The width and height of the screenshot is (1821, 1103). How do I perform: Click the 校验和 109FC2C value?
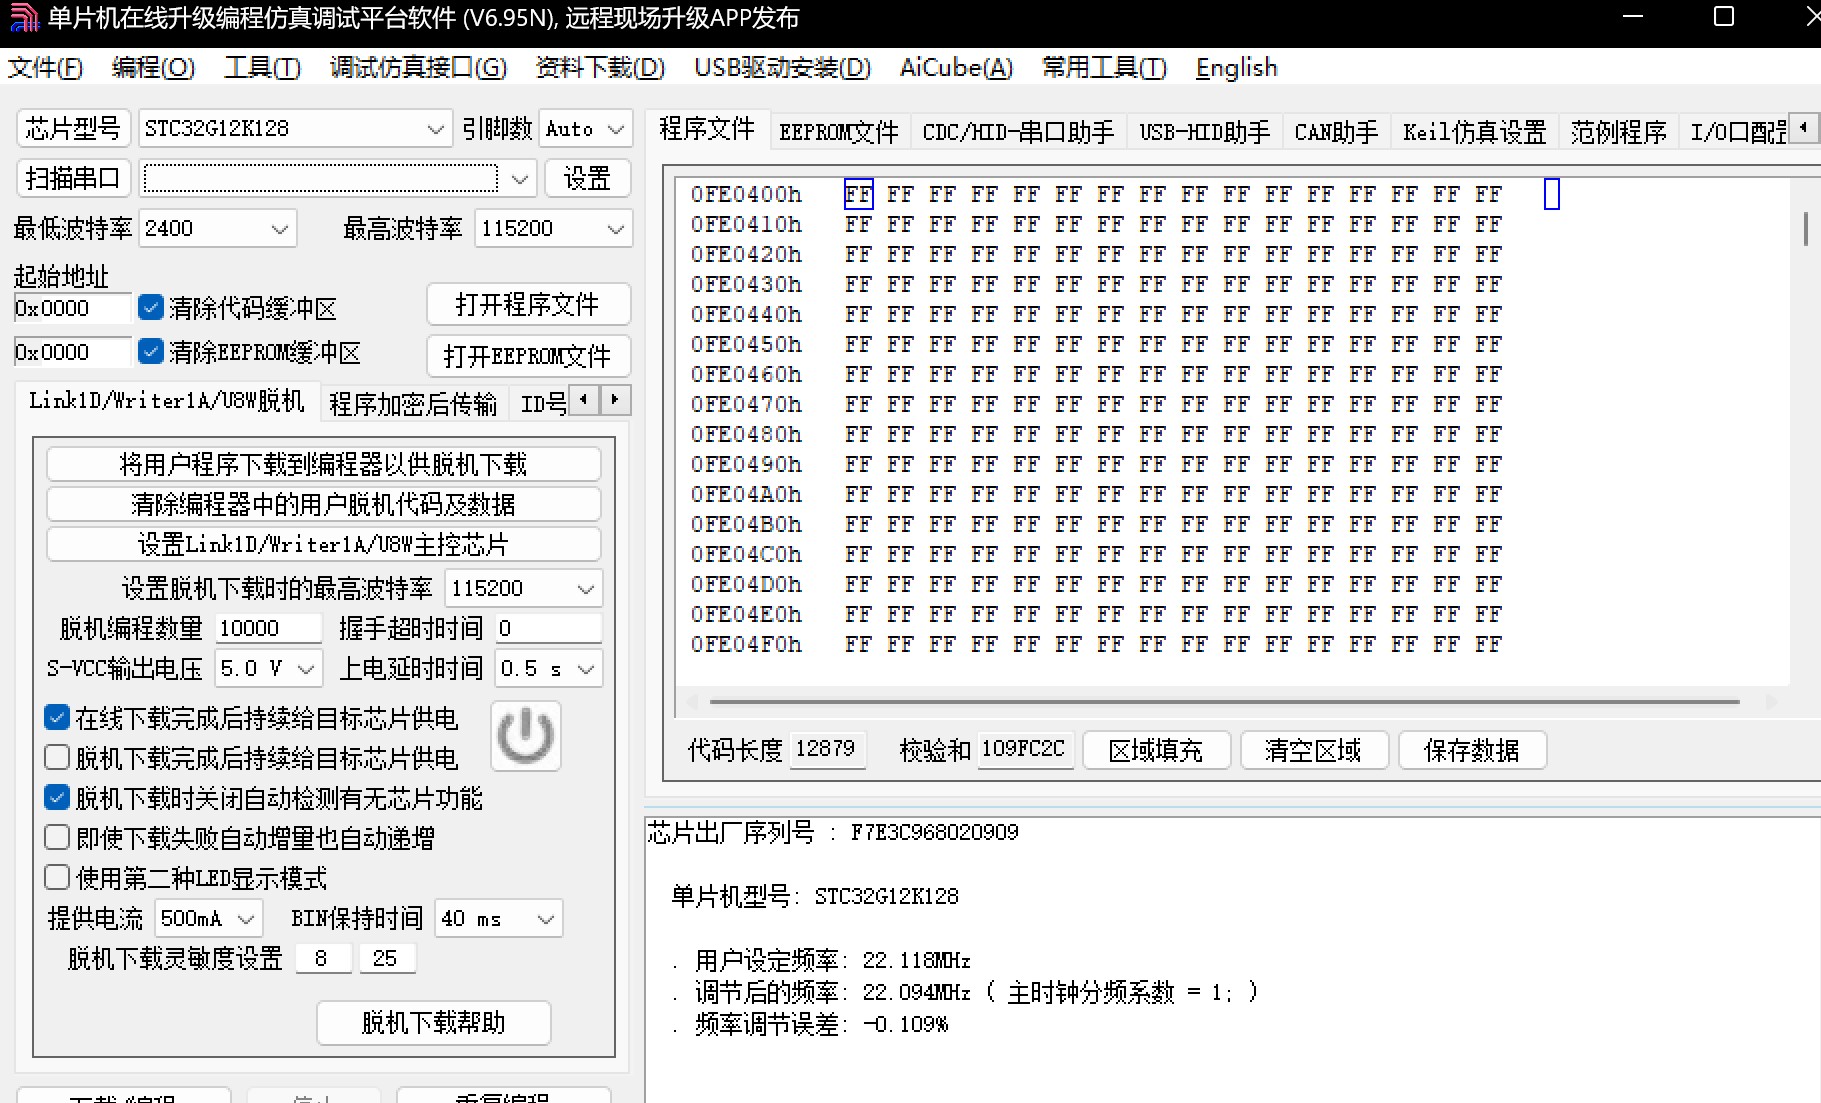point(1024,749)
